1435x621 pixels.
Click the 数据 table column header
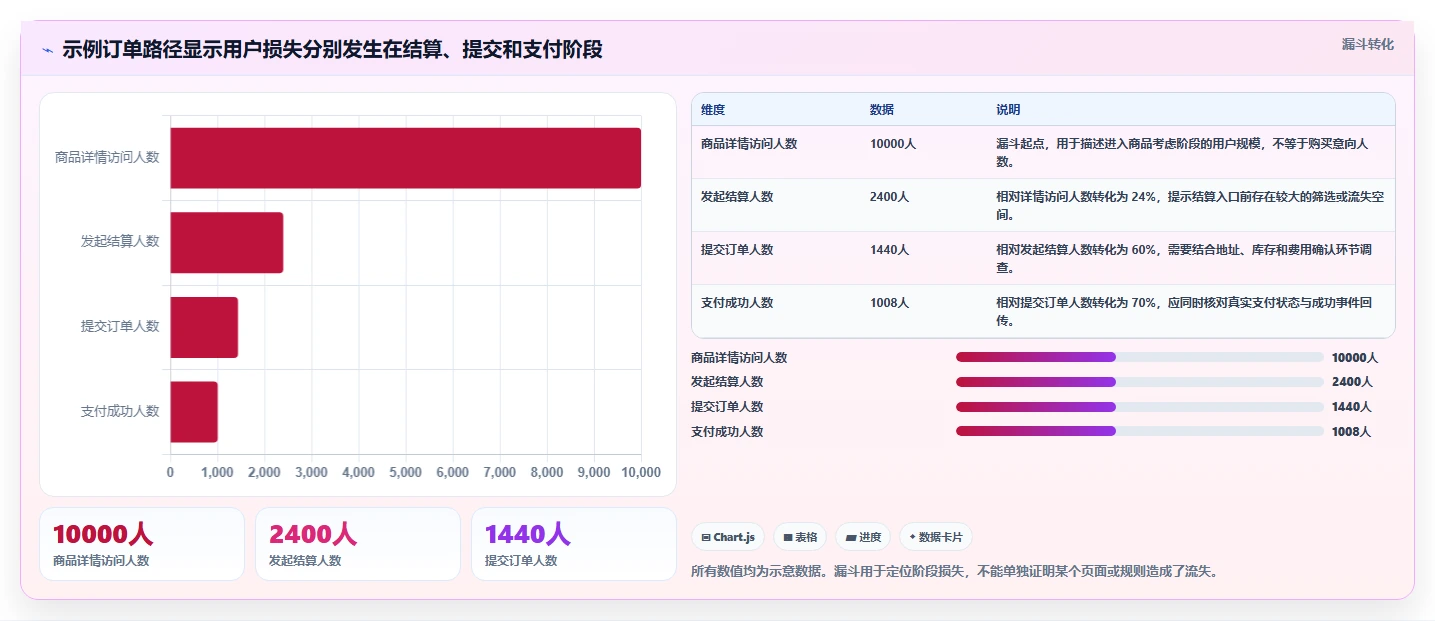[x=882, y=110]
